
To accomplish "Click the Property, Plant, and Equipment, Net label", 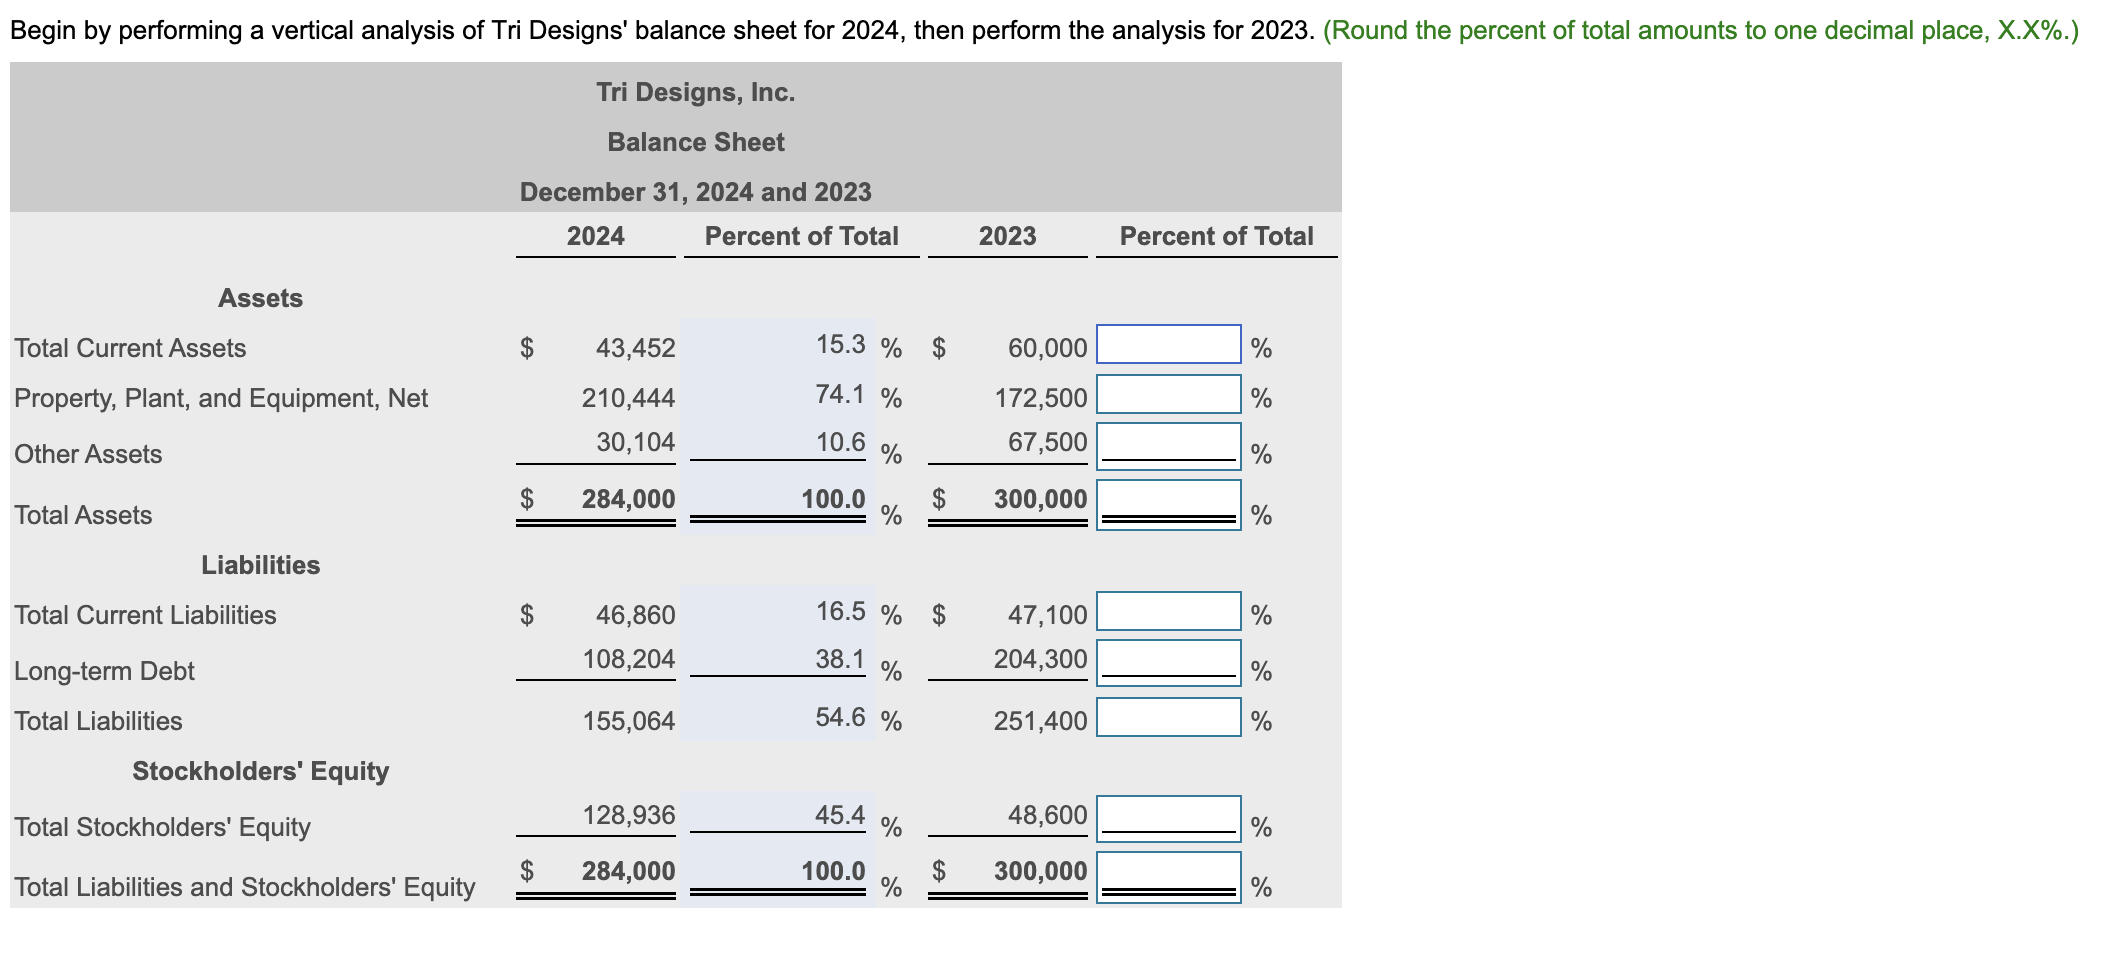I will click(x=221, y=398).
